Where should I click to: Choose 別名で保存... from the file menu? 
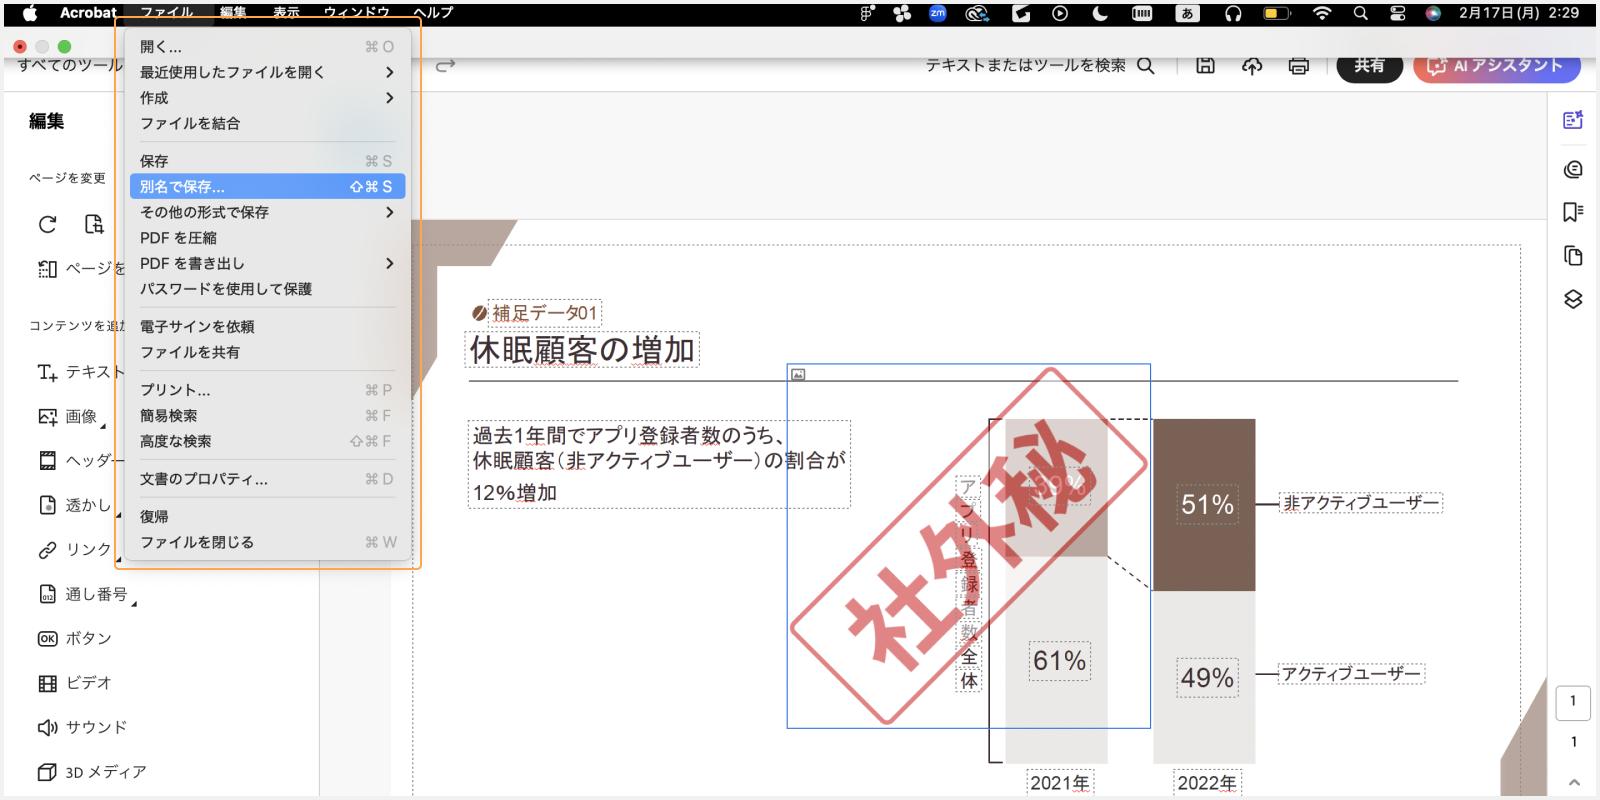267,187
